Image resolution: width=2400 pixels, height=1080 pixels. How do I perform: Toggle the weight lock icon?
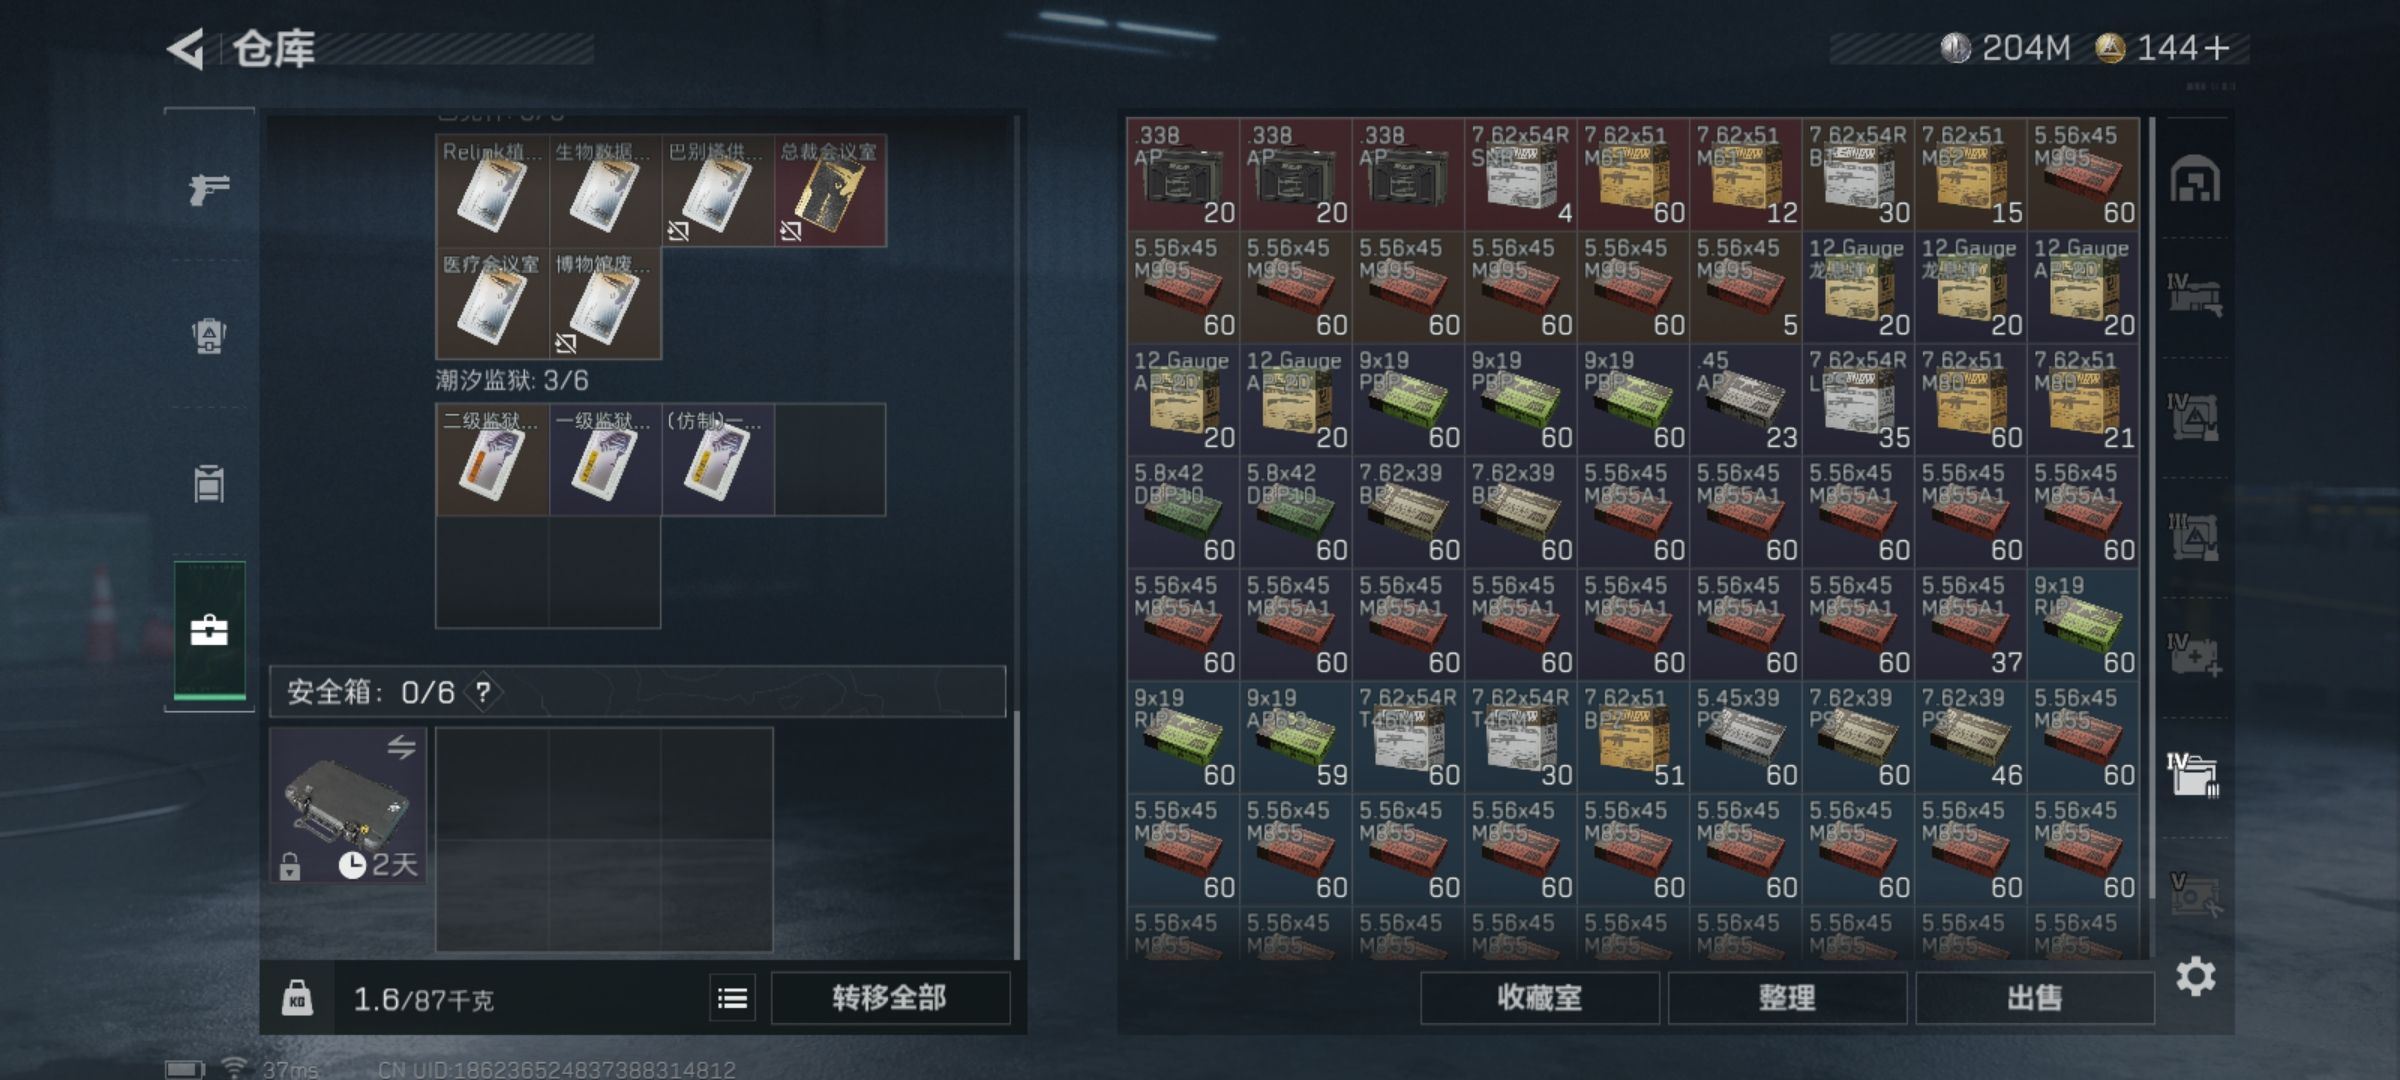coord(297,998)
